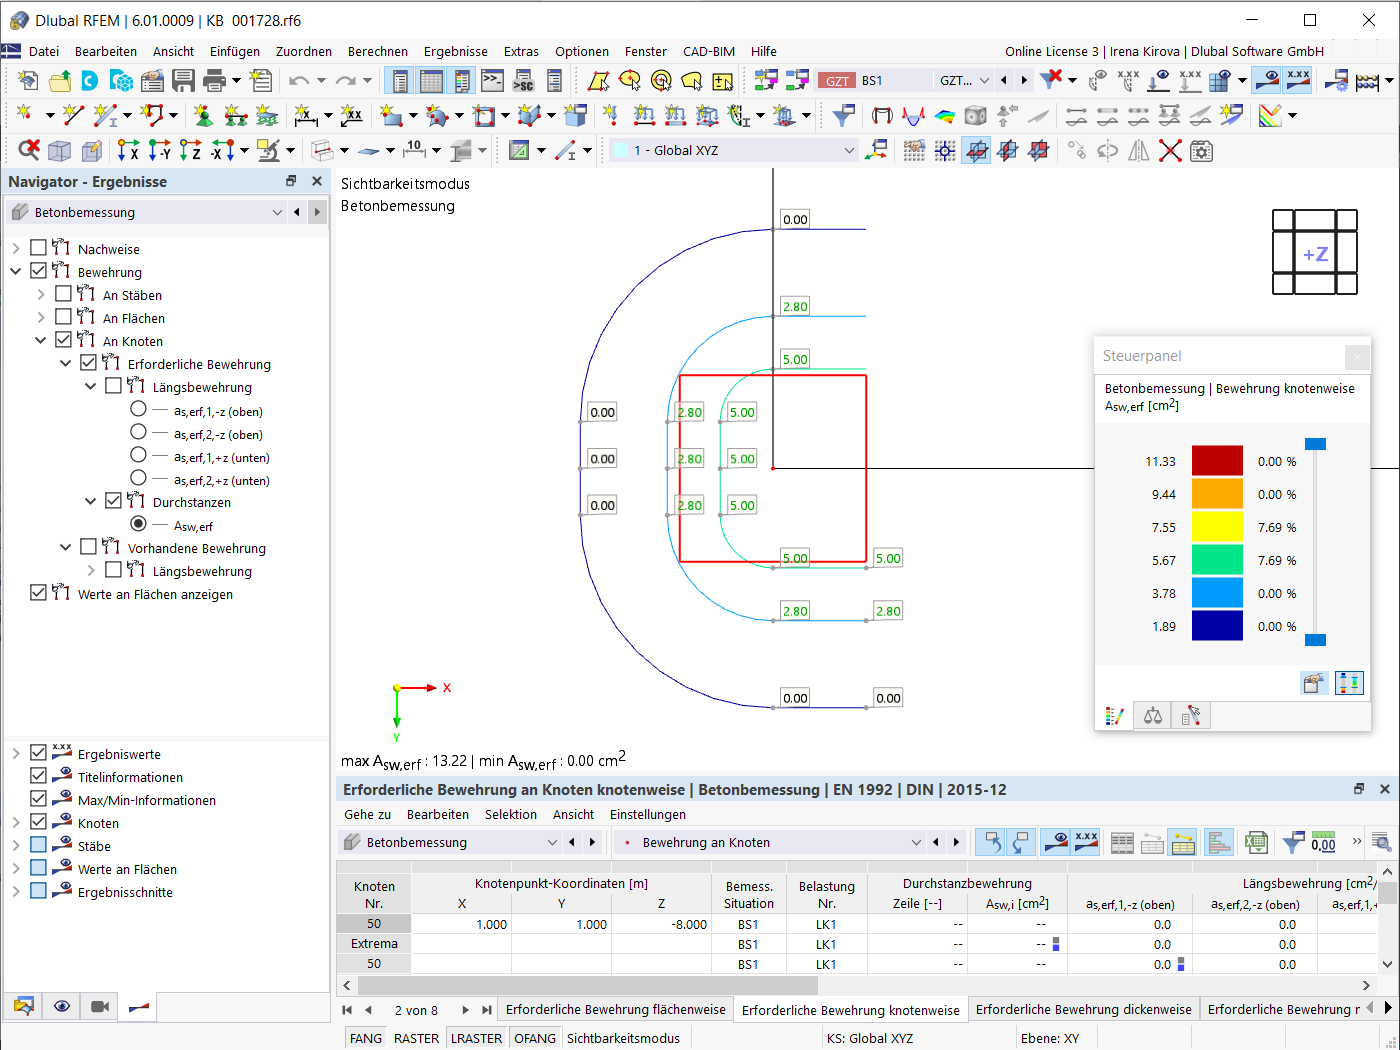1400x1050 pixels.
Task: Open the script console icon
Action: point(492,80)
